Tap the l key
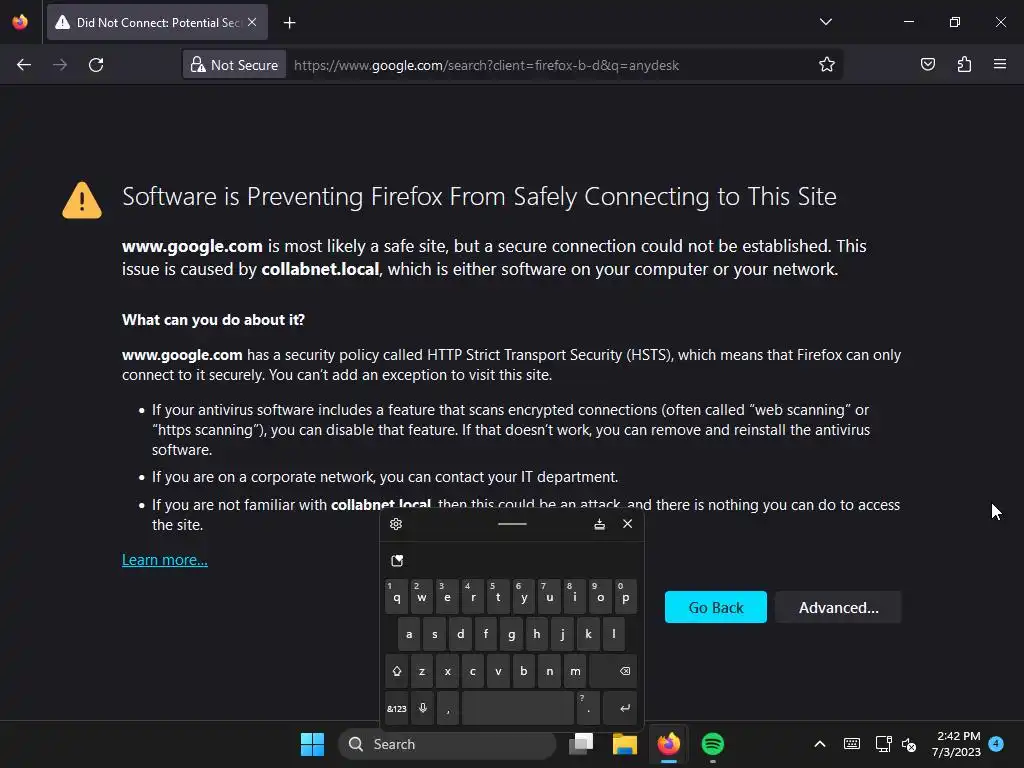1024x768 pixels. click(x=613, y=633)
